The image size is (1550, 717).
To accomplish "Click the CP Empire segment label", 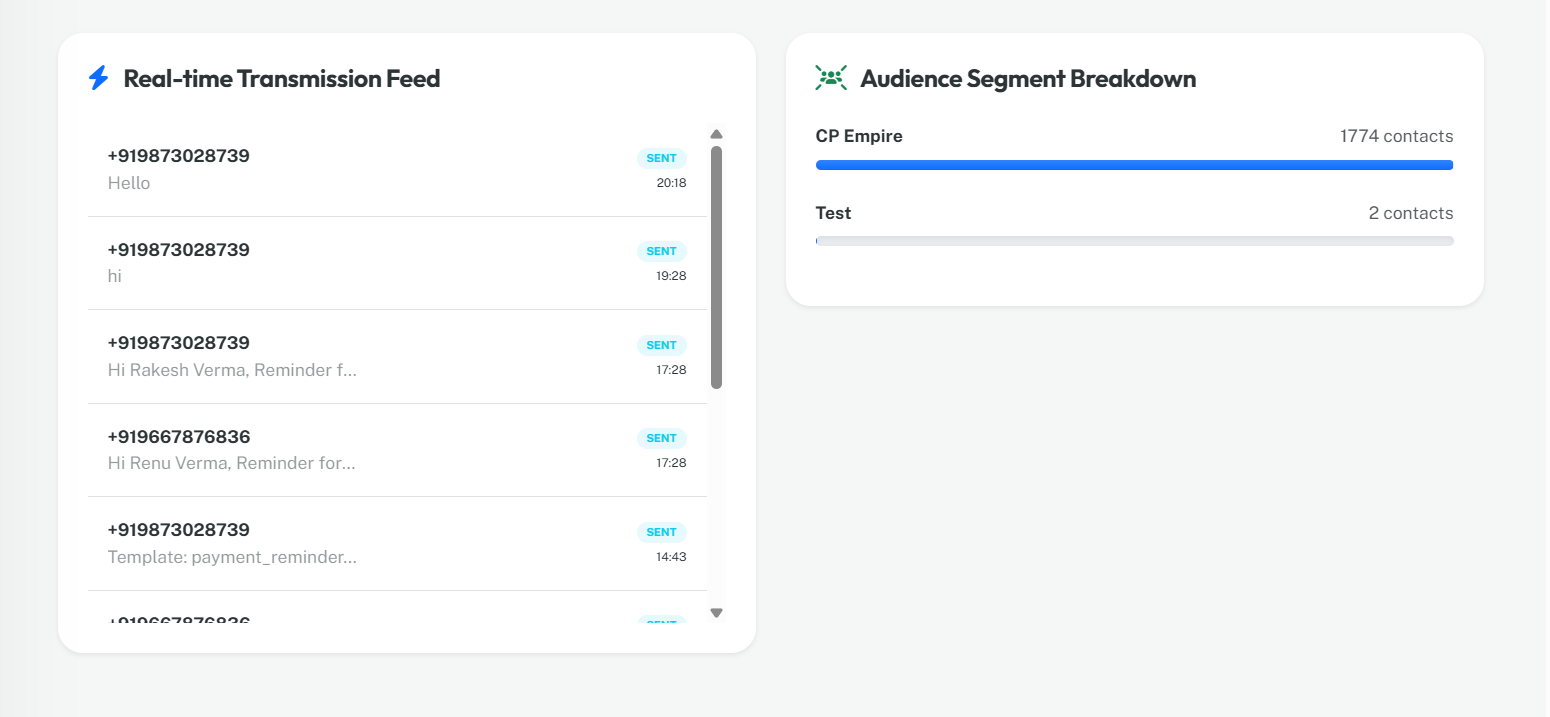I will point(859,136).
